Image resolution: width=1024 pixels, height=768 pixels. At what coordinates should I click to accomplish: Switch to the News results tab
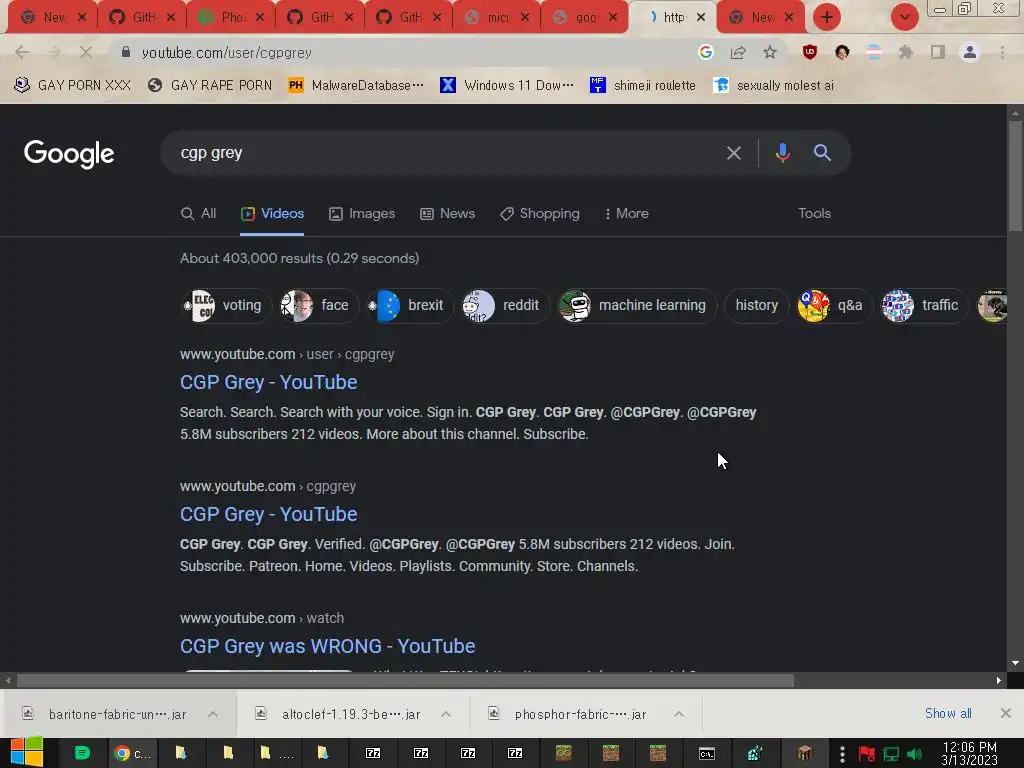(x=447, y=214)
